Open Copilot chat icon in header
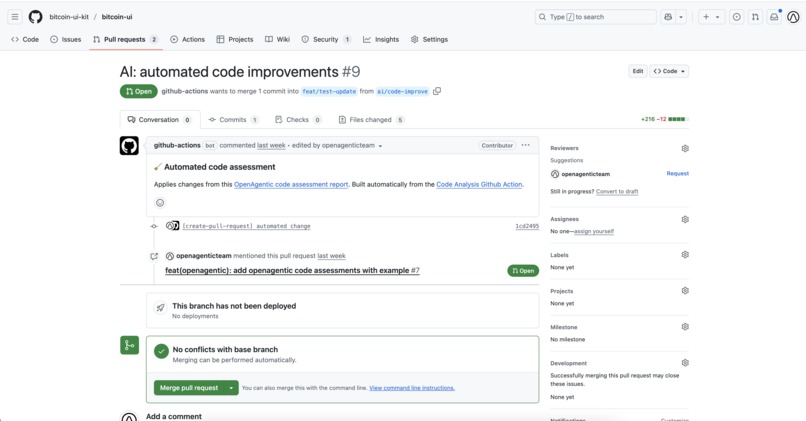This screenshot has width=806, height=421. pos(668,17)
